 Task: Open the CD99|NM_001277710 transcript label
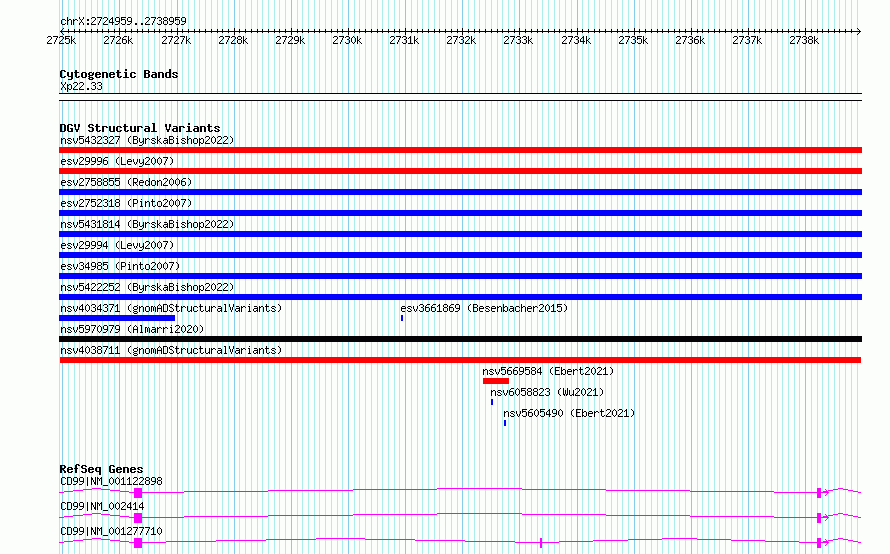pos(111,531)
